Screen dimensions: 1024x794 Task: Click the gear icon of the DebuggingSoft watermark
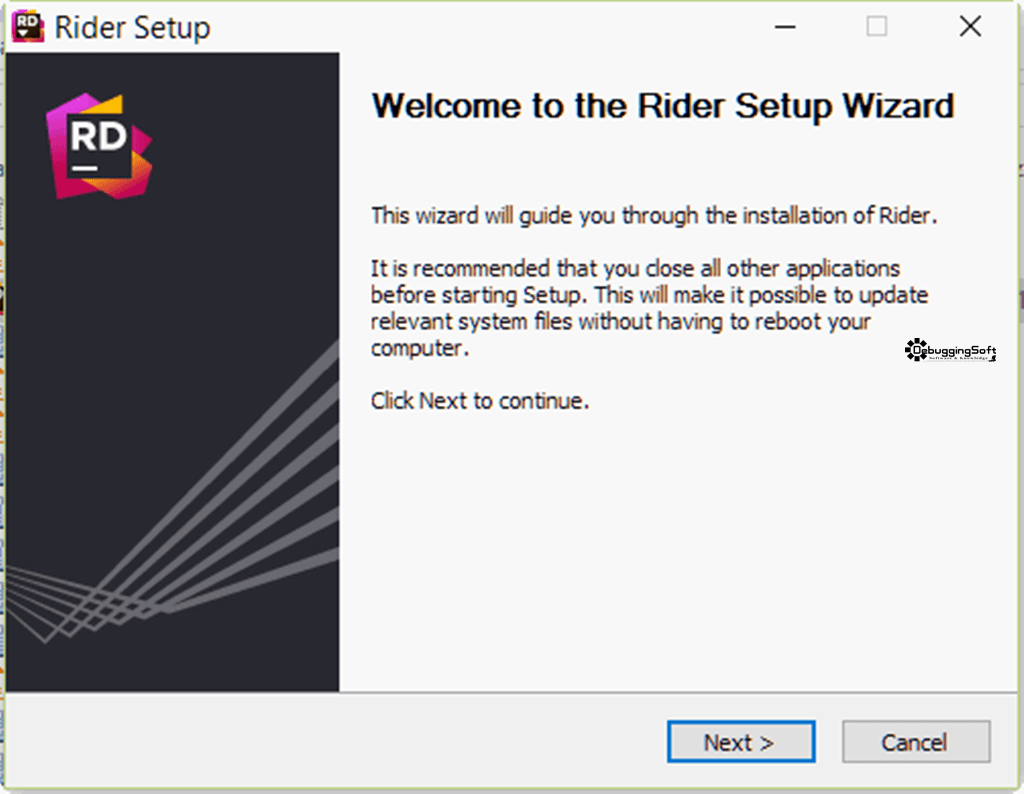coord(916,350)
